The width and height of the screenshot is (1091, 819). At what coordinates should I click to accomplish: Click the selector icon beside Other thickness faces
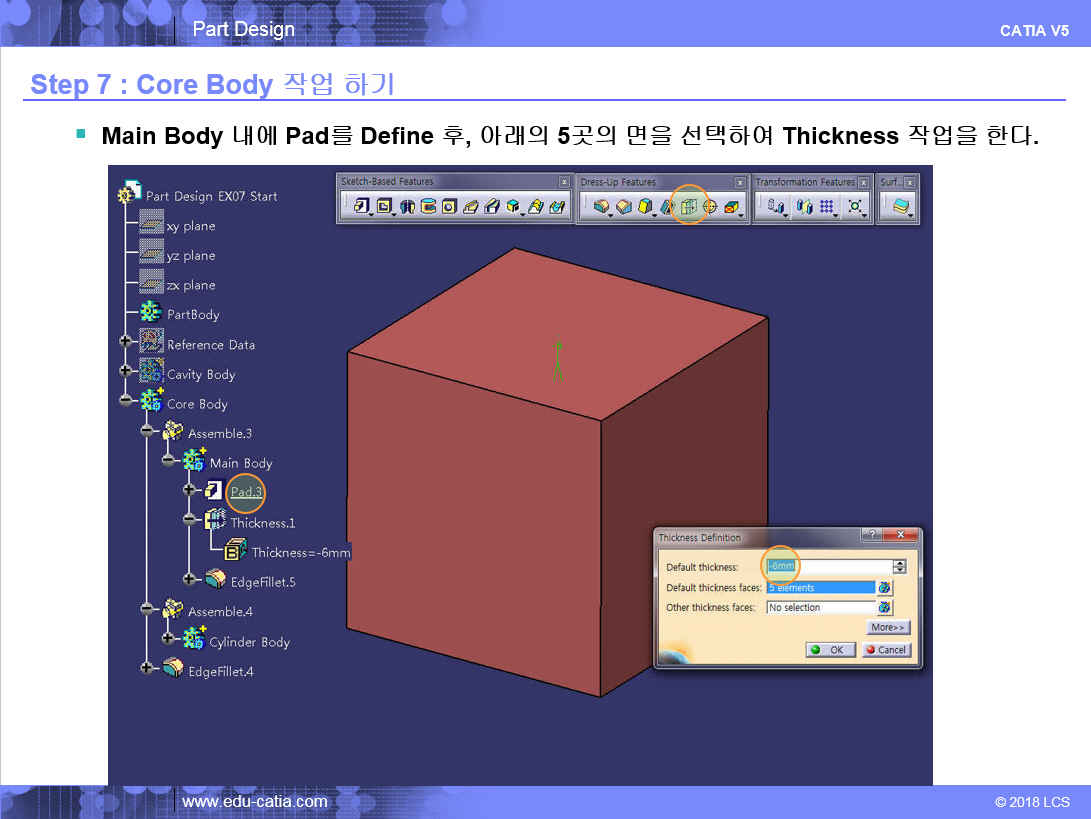pyautogui.click(x=884, y=607)
